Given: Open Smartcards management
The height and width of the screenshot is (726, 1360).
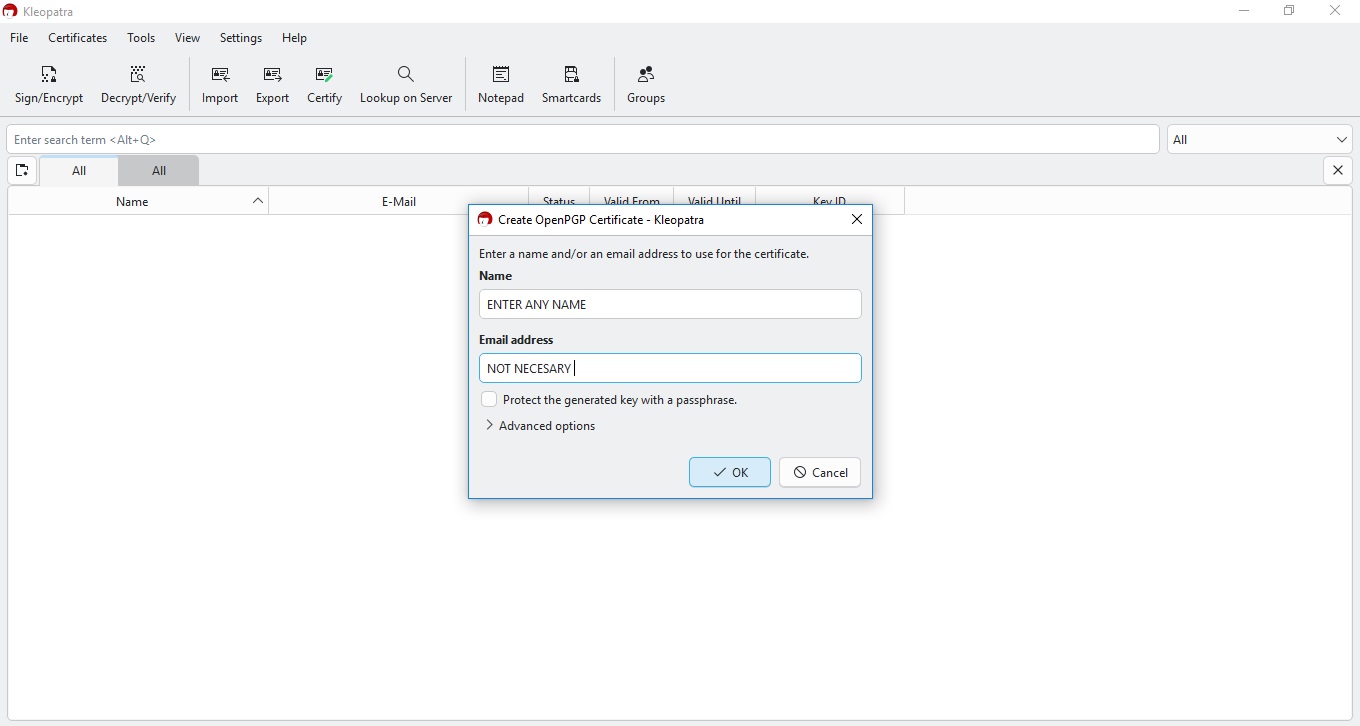Looking at the screenshot, I should 571,85.
